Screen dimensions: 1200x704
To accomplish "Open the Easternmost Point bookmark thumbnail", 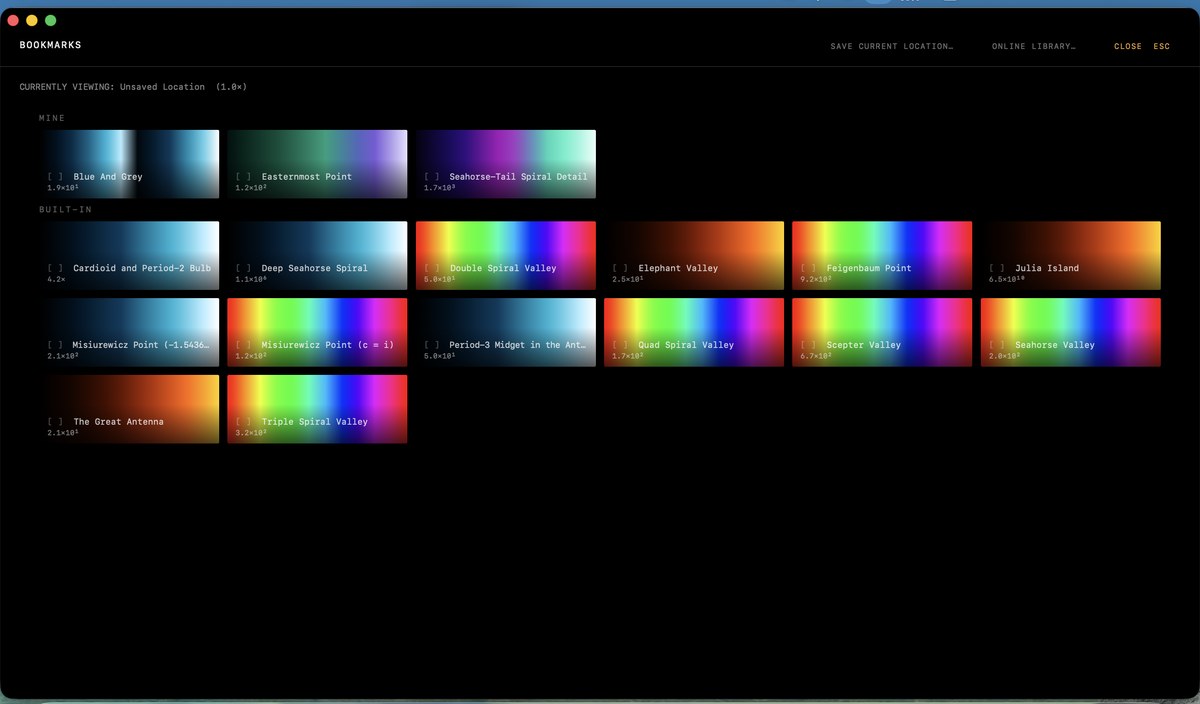I will coord(317,164).
